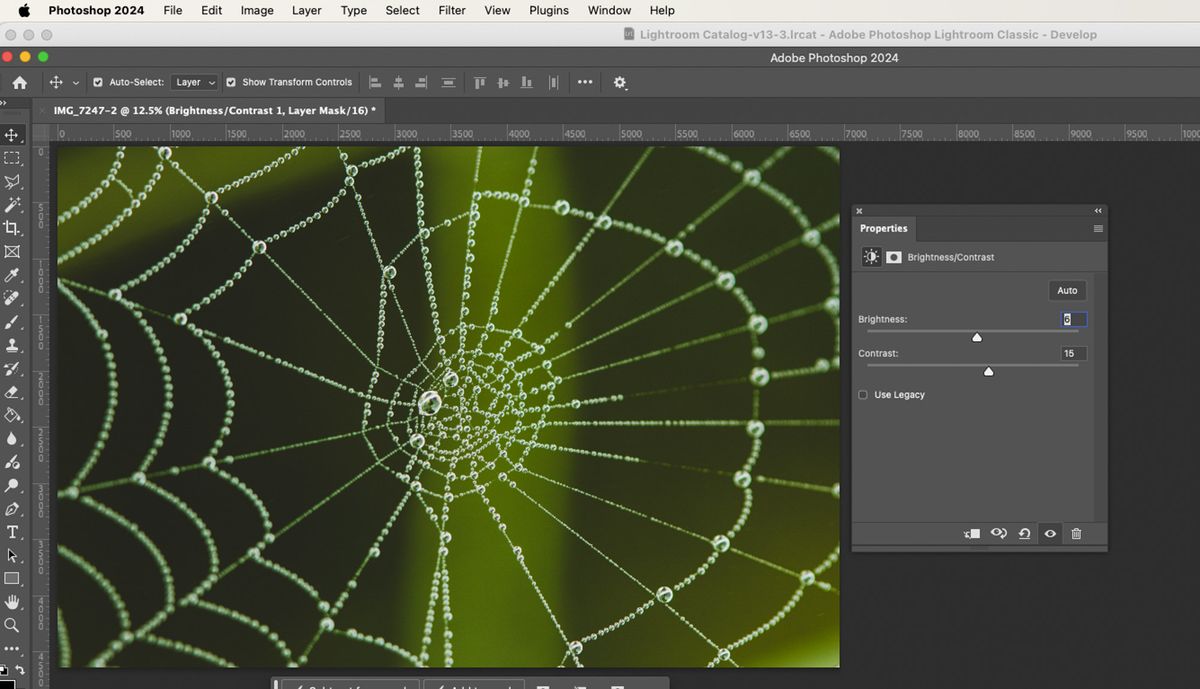The height and width of the screenshot is (689, 1200).
Task: Toggle Show Transform Controls
Action: point(231,82)
